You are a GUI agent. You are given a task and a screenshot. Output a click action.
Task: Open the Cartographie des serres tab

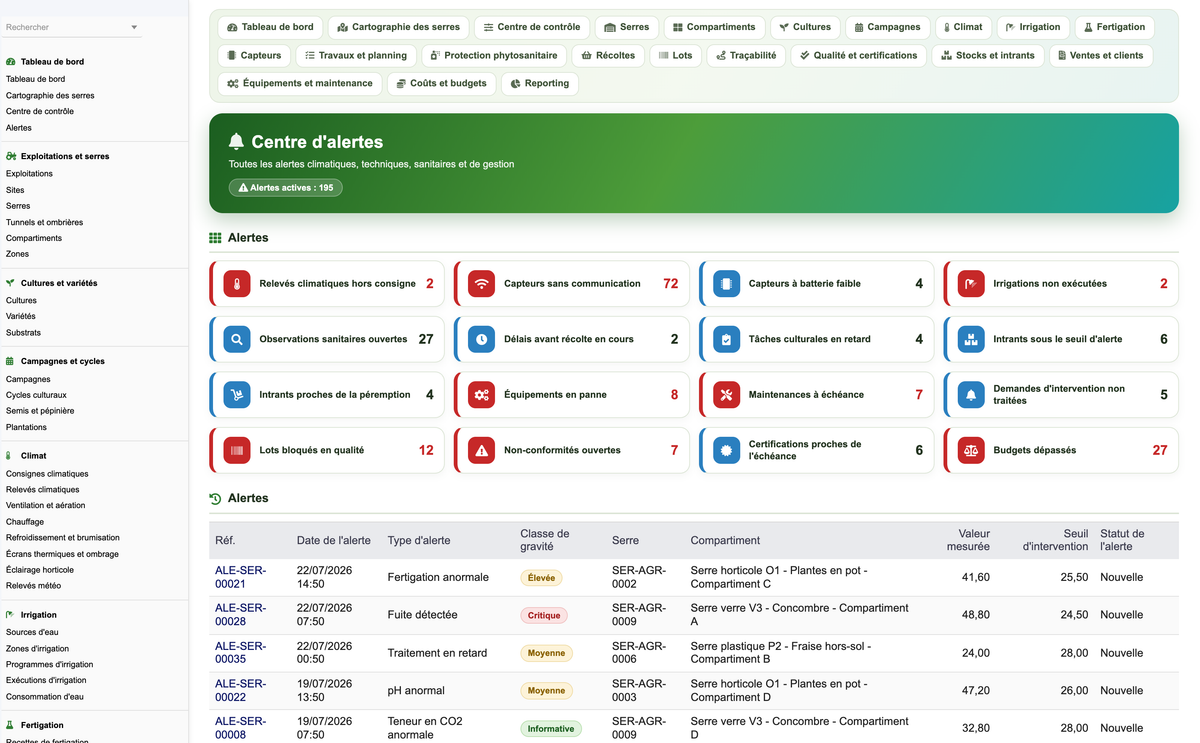[398, 27]
